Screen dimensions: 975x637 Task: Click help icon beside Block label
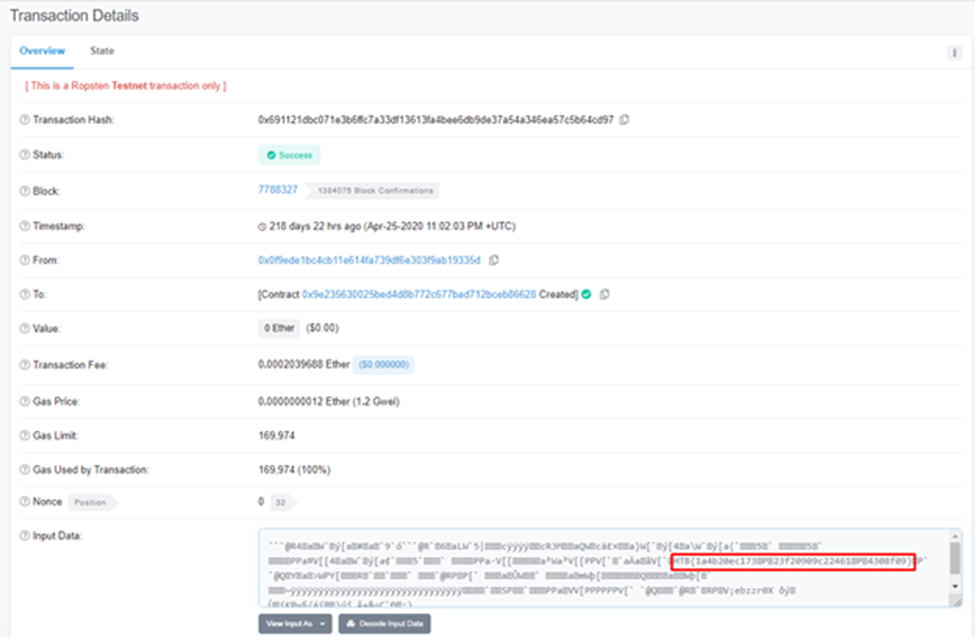tap(24, 191)
